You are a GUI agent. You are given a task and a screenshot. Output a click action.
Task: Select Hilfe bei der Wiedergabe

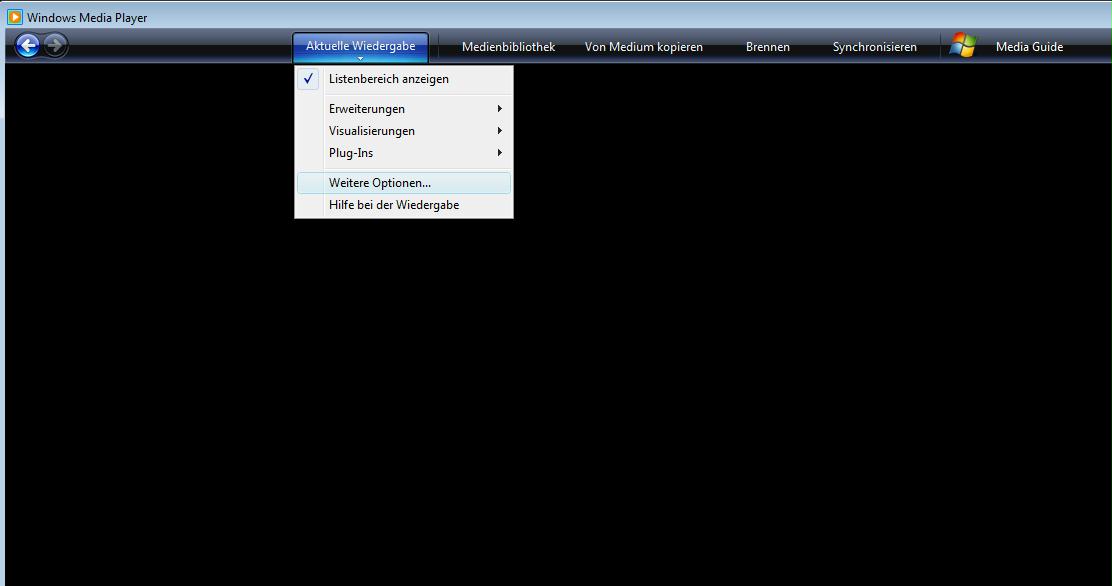tap(404, 204)
